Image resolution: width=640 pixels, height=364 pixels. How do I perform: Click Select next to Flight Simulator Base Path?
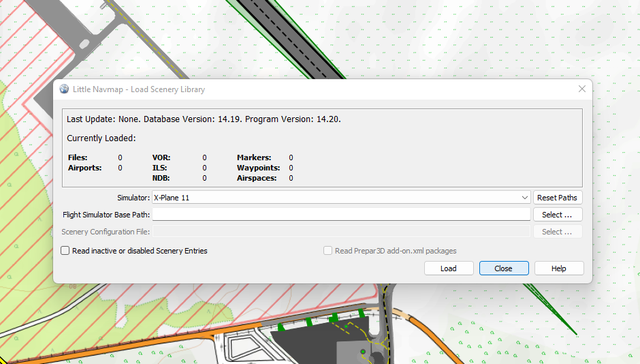[557, 215]
